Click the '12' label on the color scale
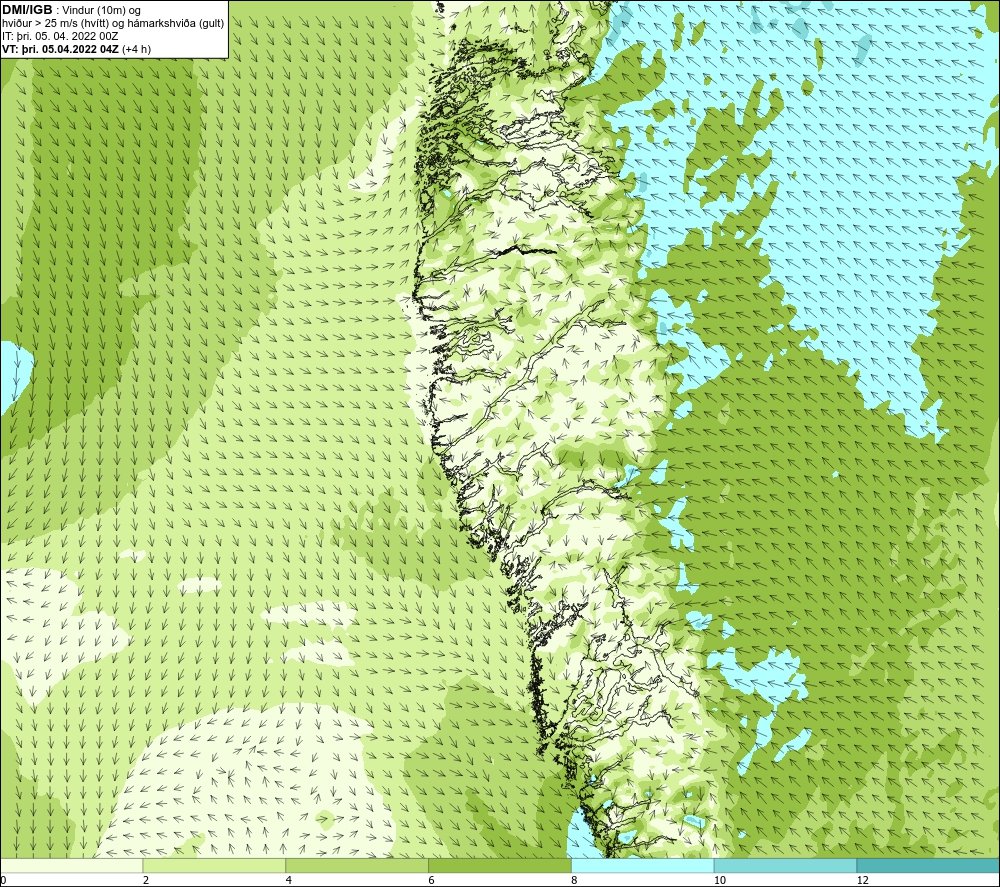The height and width of the screenshot is (887, 1000). tap(863, 880)
